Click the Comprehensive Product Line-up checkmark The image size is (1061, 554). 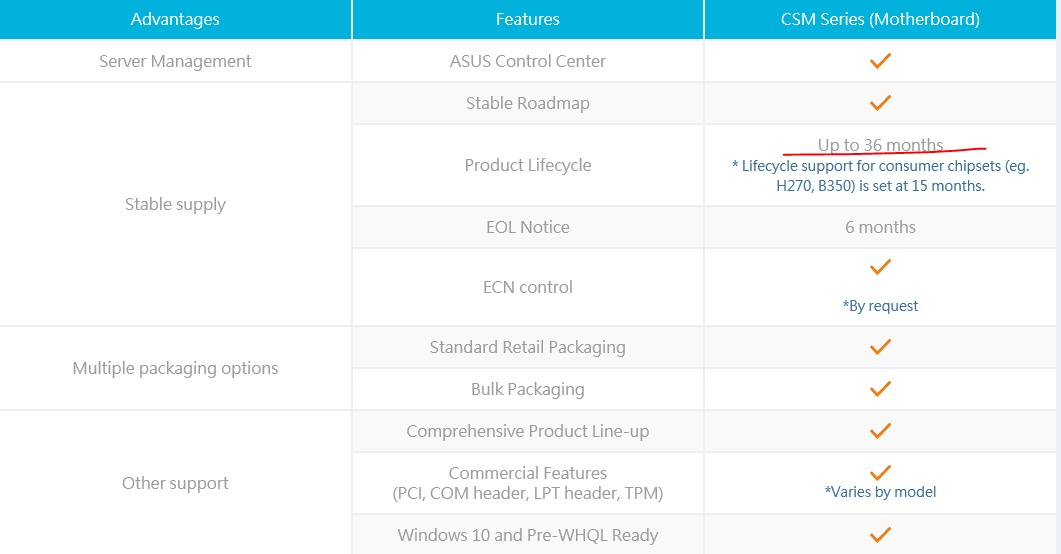880,431
